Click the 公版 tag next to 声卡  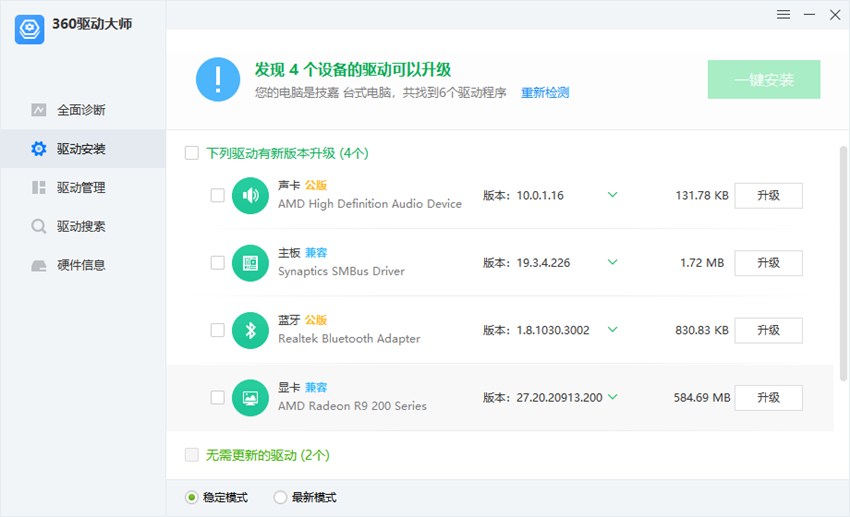[315, 185]
